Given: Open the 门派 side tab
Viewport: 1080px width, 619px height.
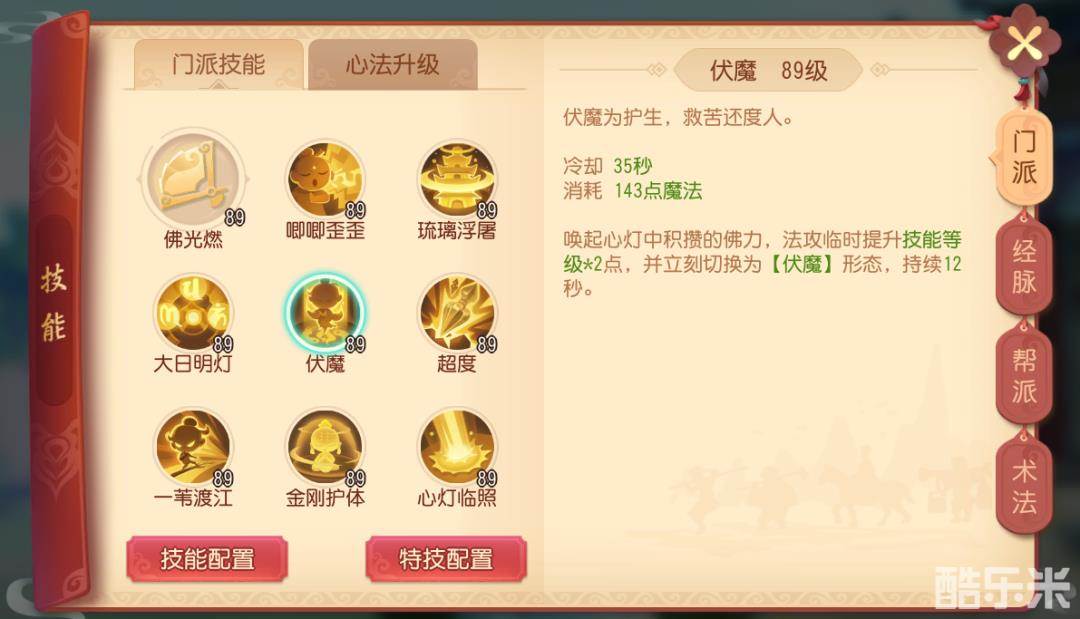Looking at the screenshot, I should 1023,158.
